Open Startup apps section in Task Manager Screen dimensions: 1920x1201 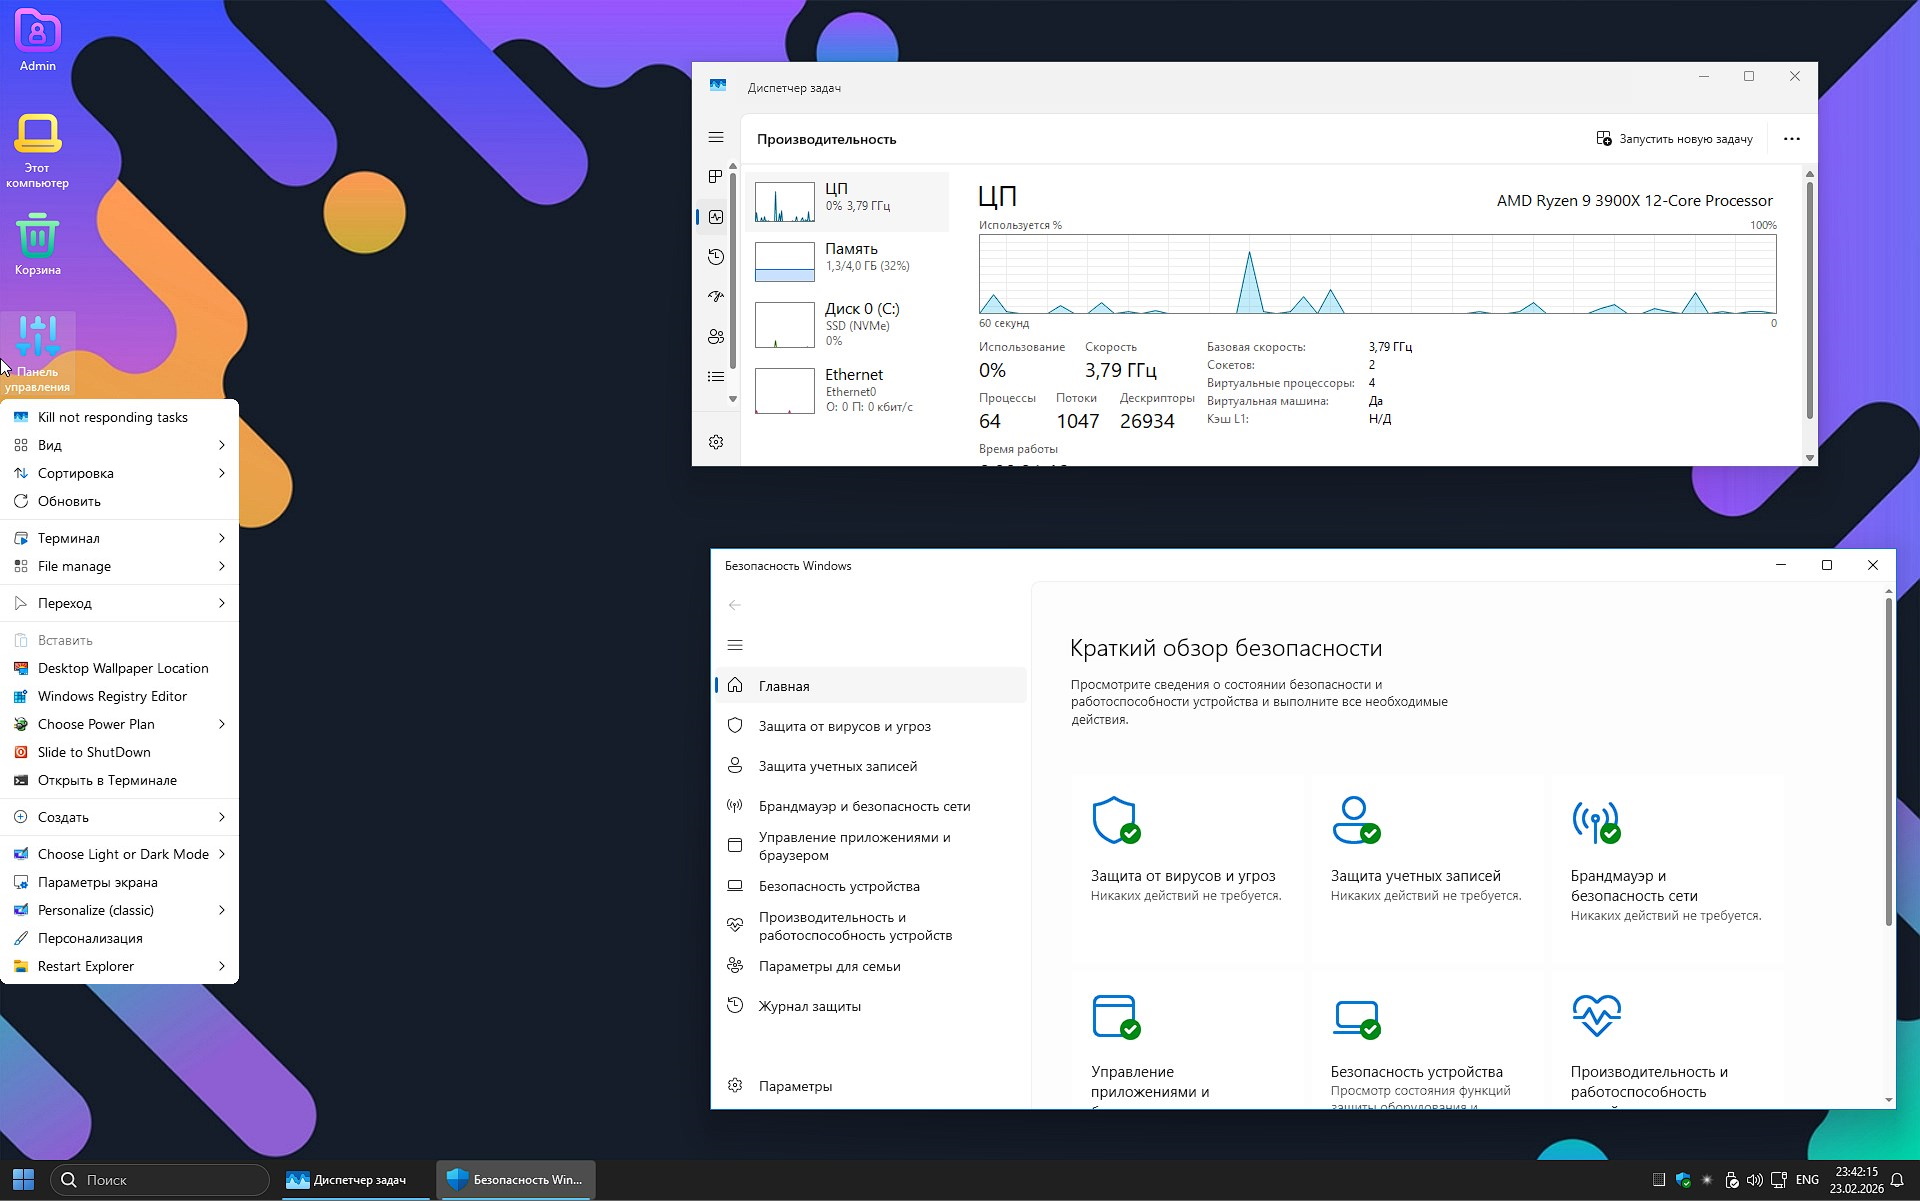click(715, 296)
